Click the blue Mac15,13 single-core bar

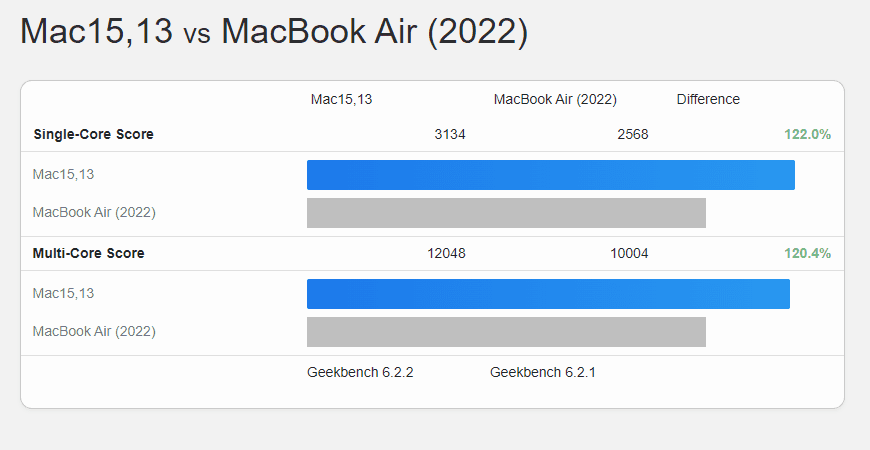[550, 175]
